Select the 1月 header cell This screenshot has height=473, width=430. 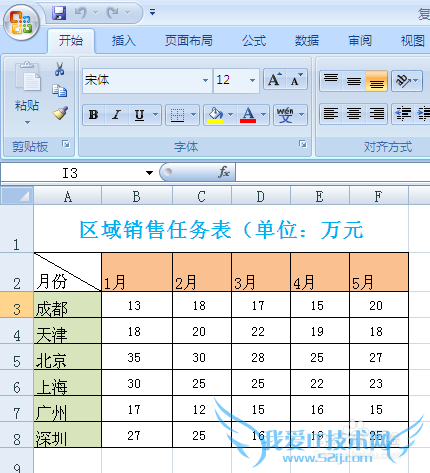click(137, 272)
